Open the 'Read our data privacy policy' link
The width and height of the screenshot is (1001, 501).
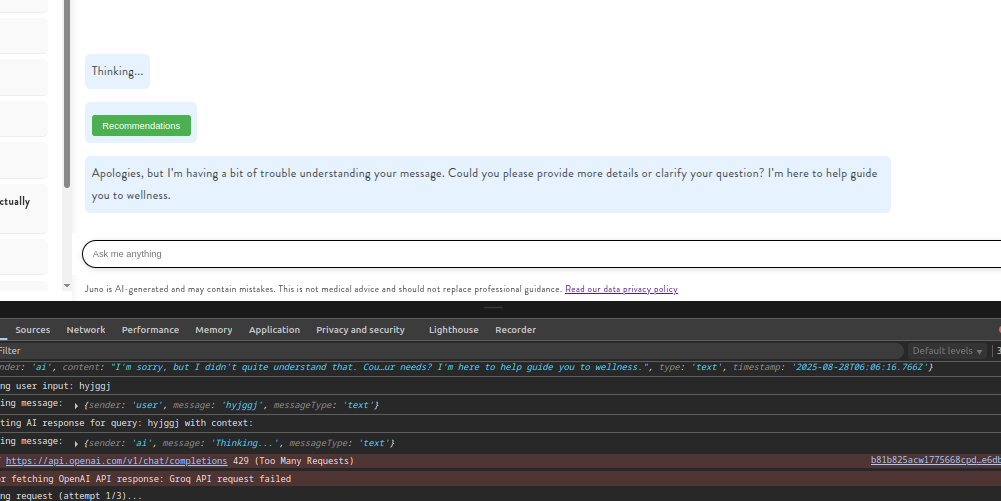pos(621,289)
